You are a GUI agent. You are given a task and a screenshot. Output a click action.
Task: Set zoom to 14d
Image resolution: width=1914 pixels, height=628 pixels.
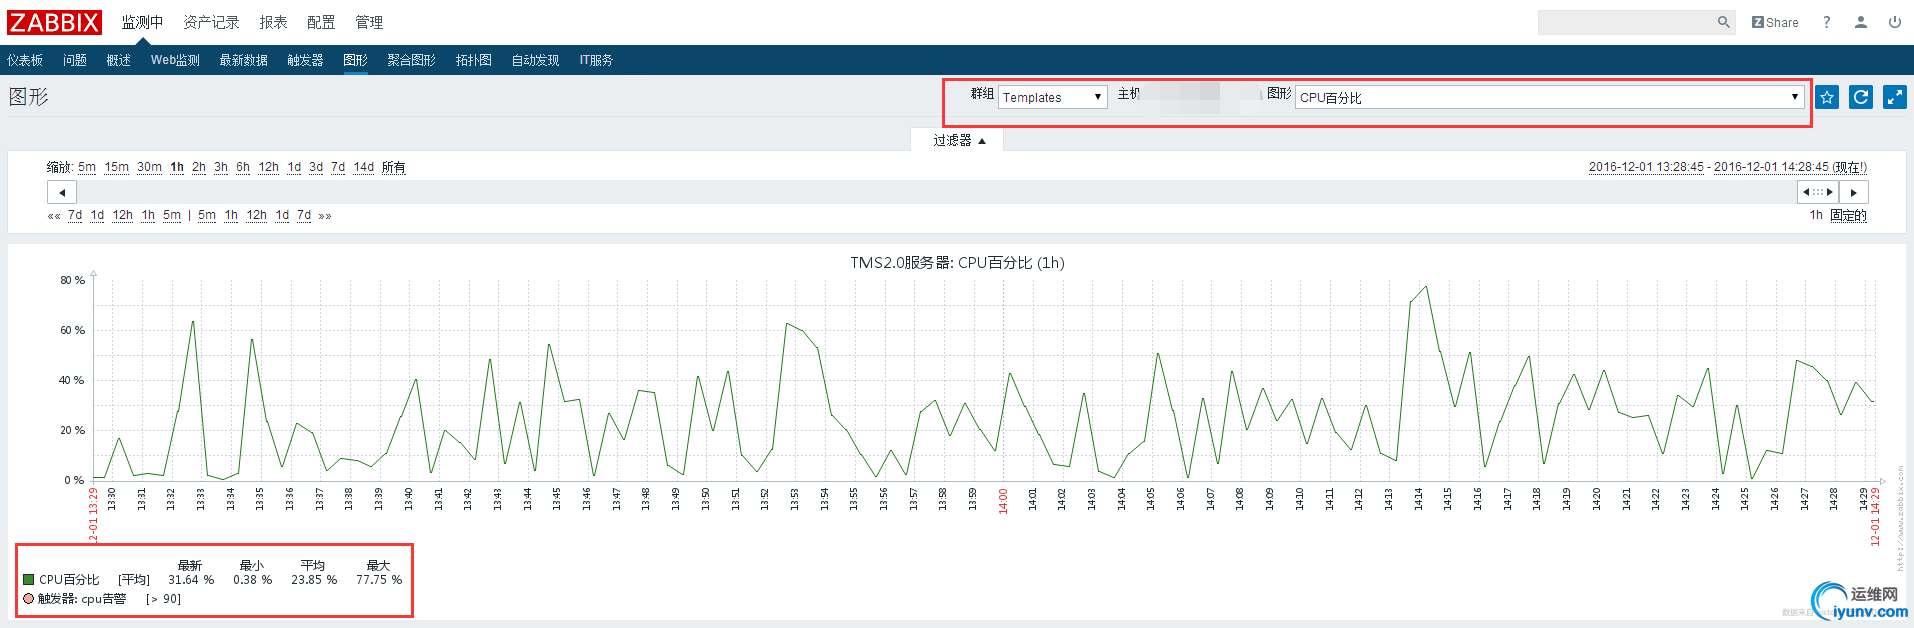(x=364, y=167)
